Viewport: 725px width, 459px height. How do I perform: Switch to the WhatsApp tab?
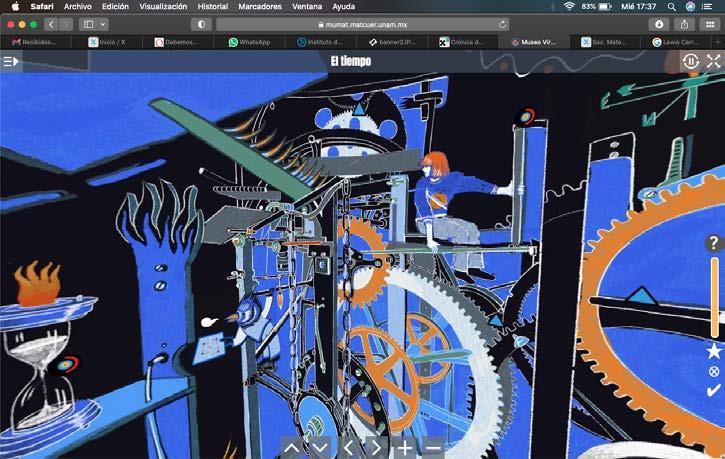(x=250, y=42)
